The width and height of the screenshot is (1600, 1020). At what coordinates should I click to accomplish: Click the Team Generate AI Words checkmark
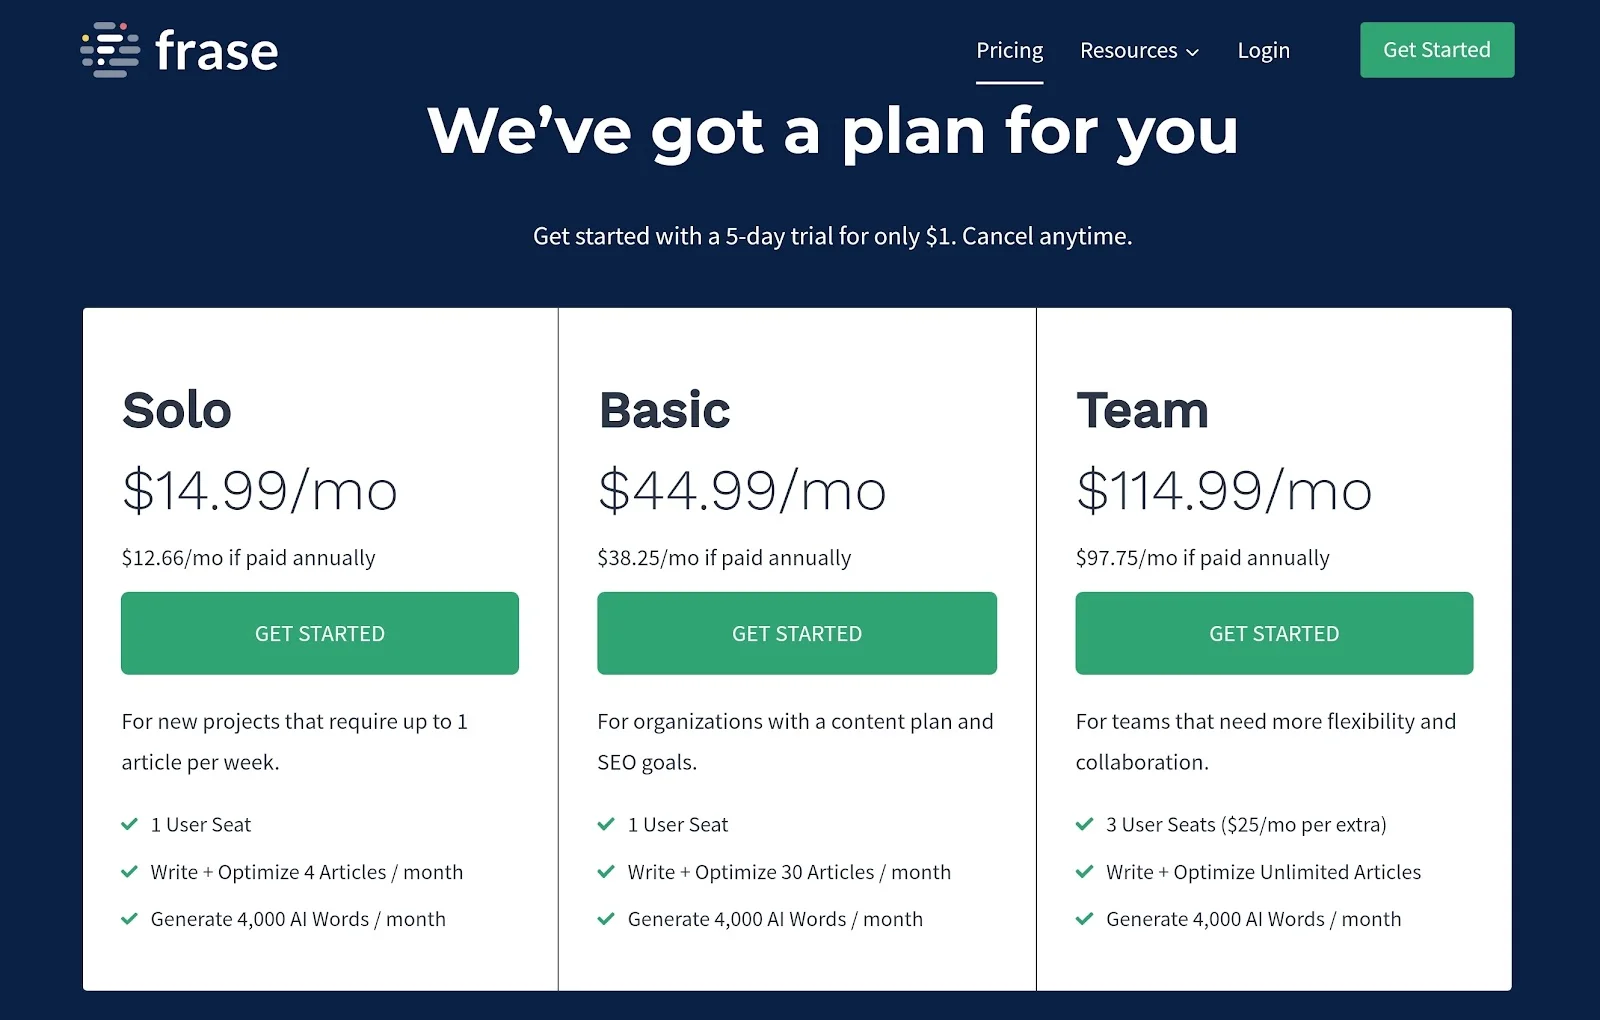1084,919
